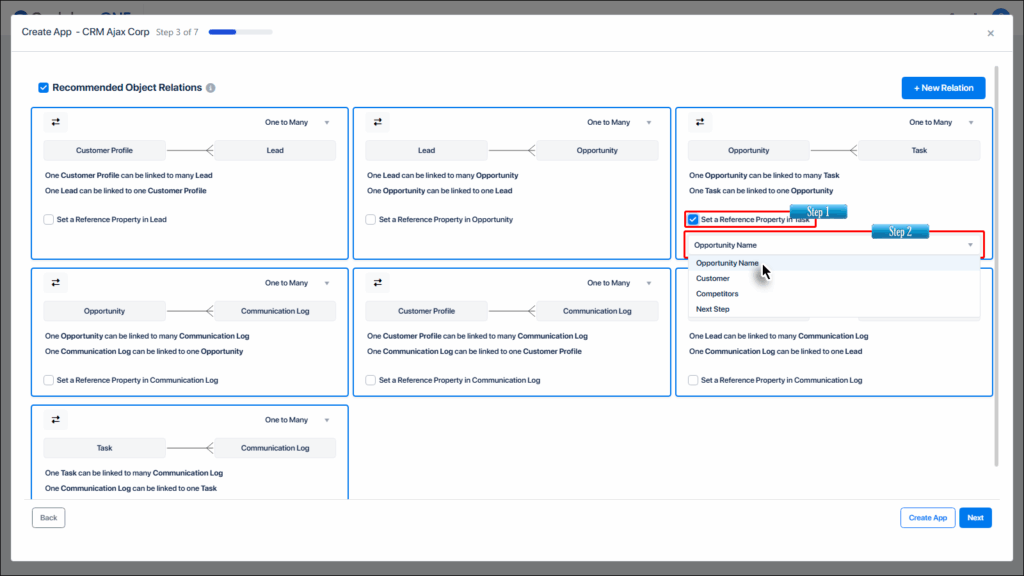
Task: Proceed with the Next button
Action: click(975, 518)
